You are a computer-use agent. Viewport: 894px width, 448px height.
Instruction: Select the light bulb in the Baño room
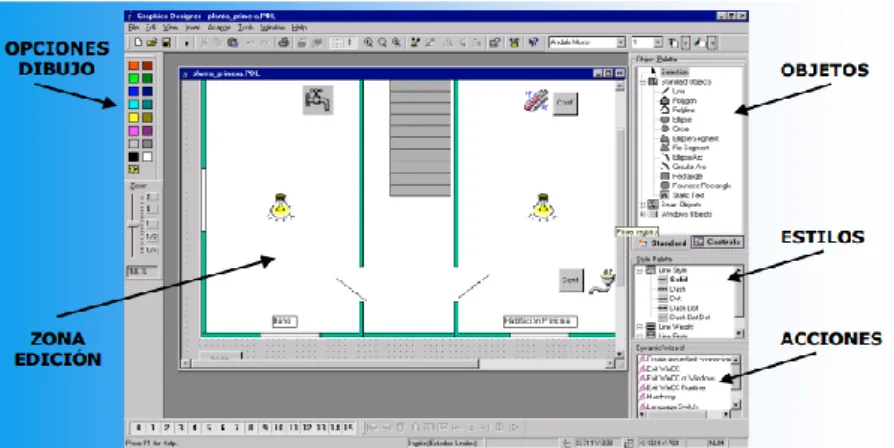coord(280,207)
